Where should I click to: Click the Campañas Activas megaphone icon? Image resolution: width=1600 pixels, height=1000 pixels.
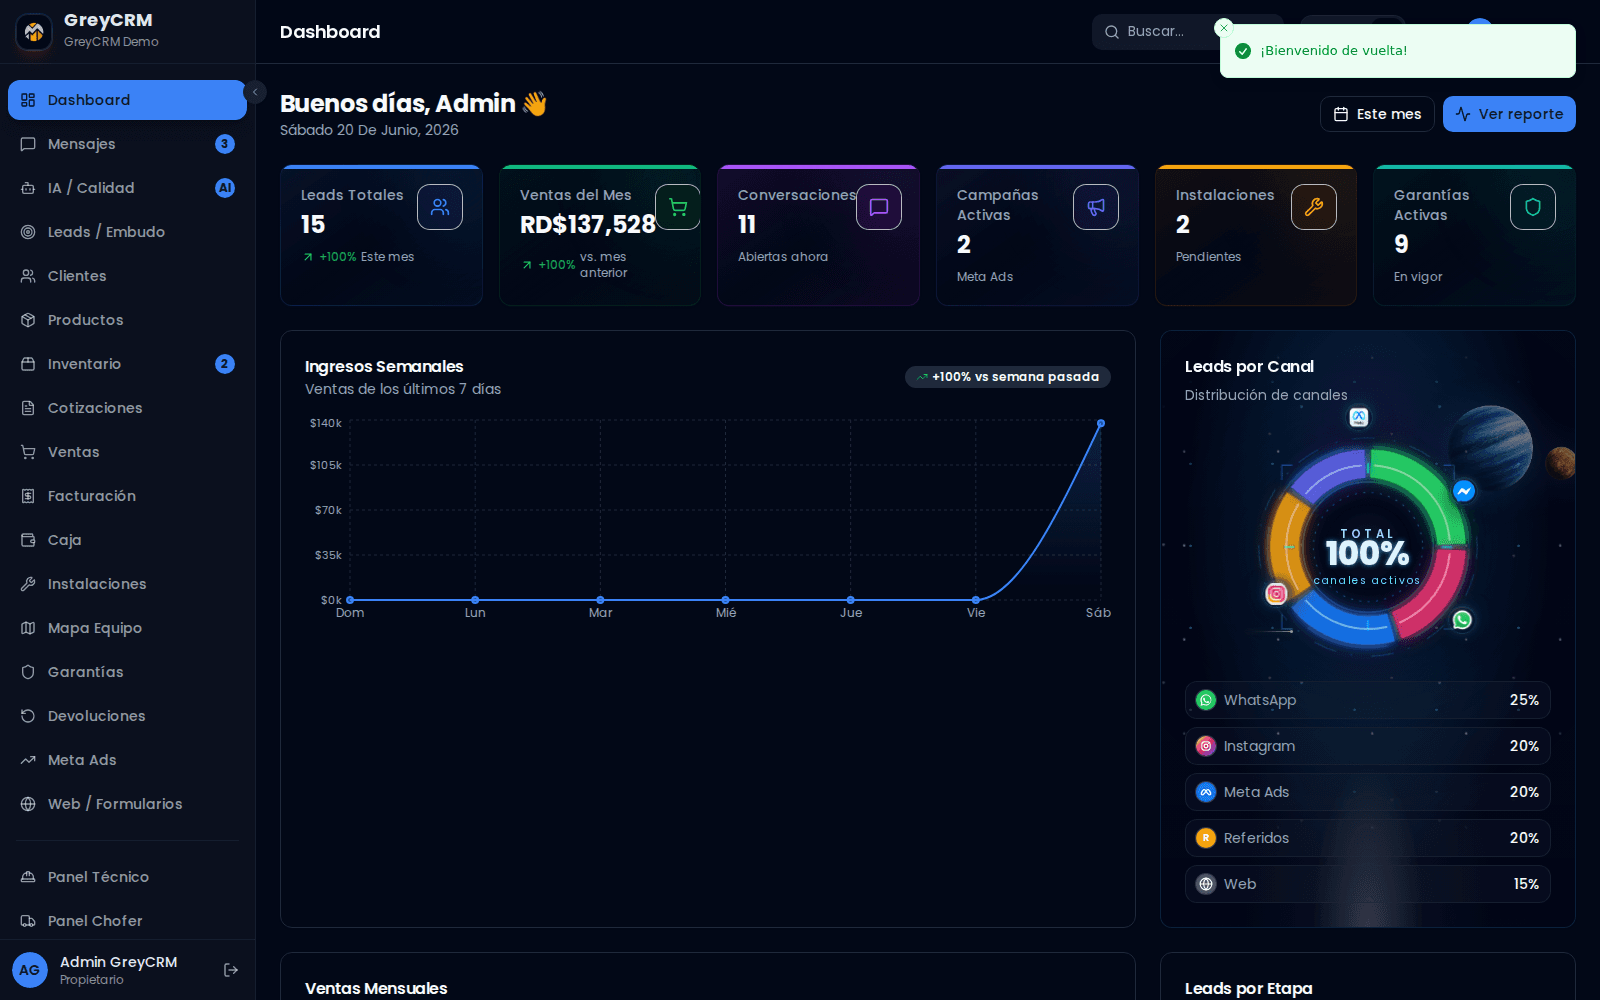[1096, 207]
